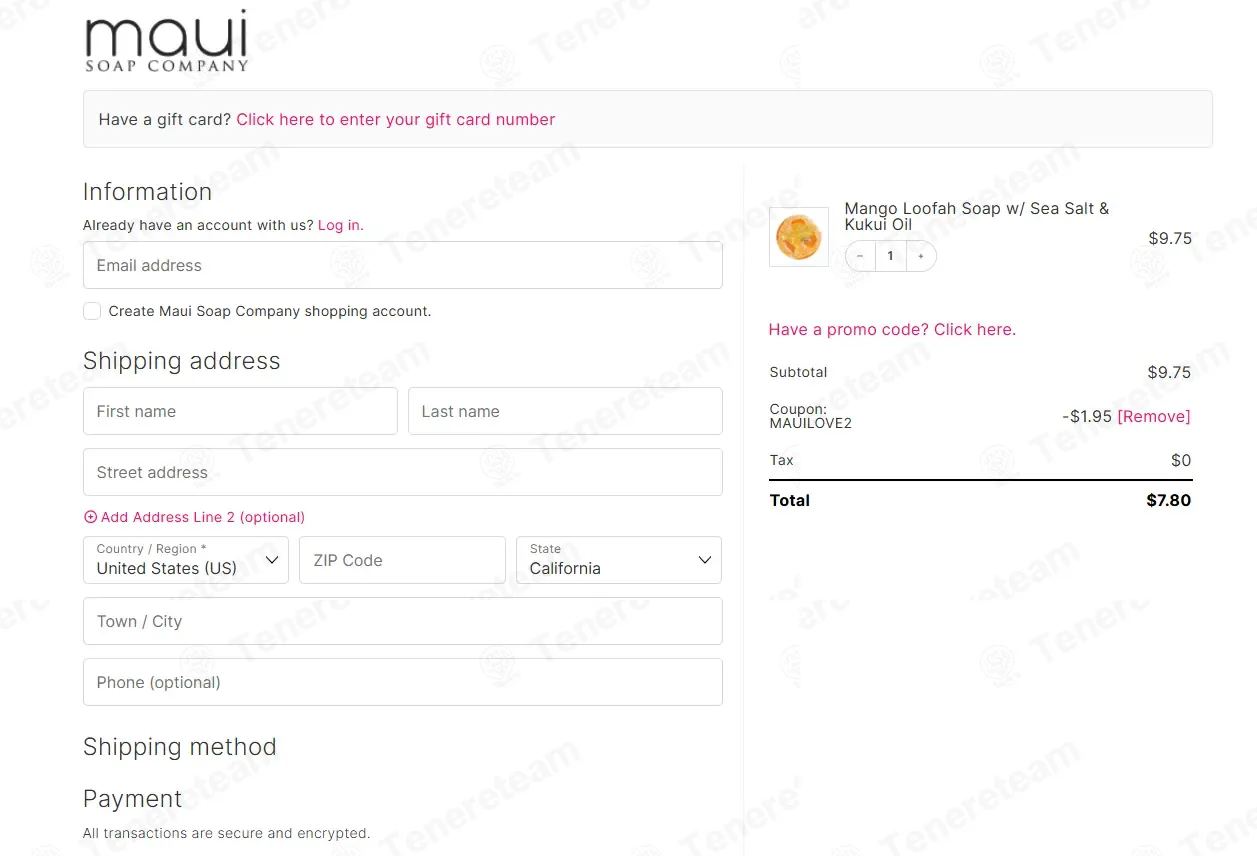The height and width of the screenshot is (856, 1257).
Task: Click the gift card number link
Action: pos(396,119)
